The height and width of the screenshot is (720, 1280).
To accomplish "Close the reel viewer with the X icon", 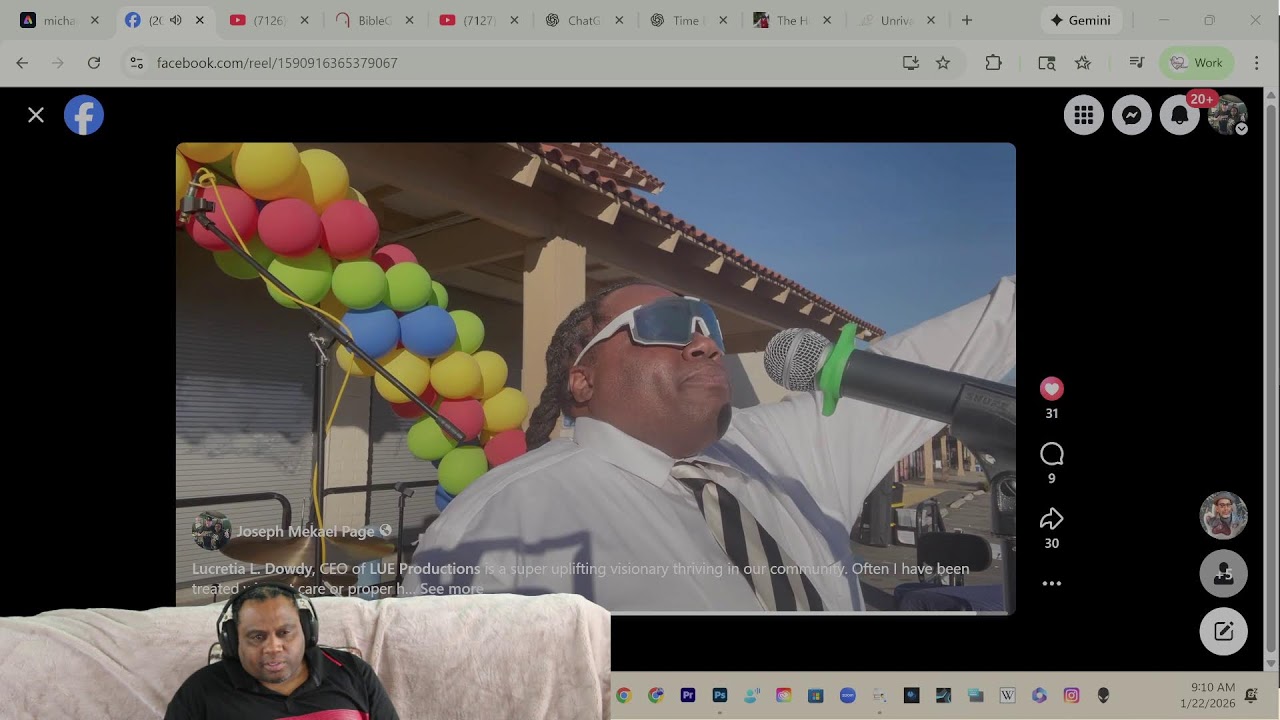I will click(x=36, y=115).
